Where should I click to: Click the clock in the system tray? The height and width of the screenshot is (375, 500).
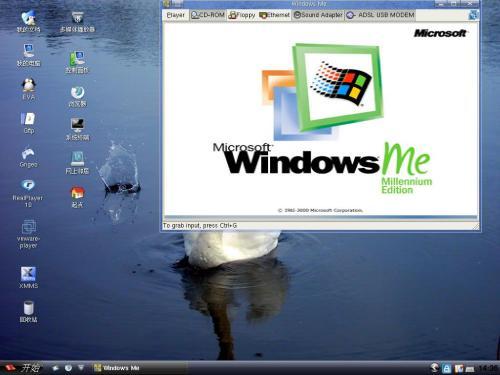pyautogui.click(x=487, y=368)
